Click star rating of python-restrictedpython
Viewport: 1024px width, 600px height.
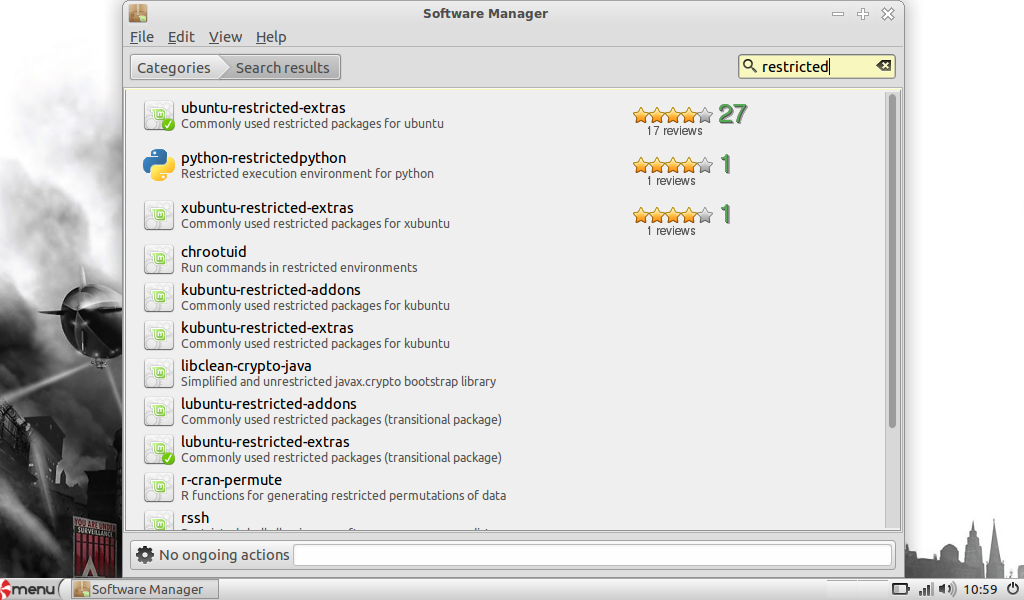[673, 165]
